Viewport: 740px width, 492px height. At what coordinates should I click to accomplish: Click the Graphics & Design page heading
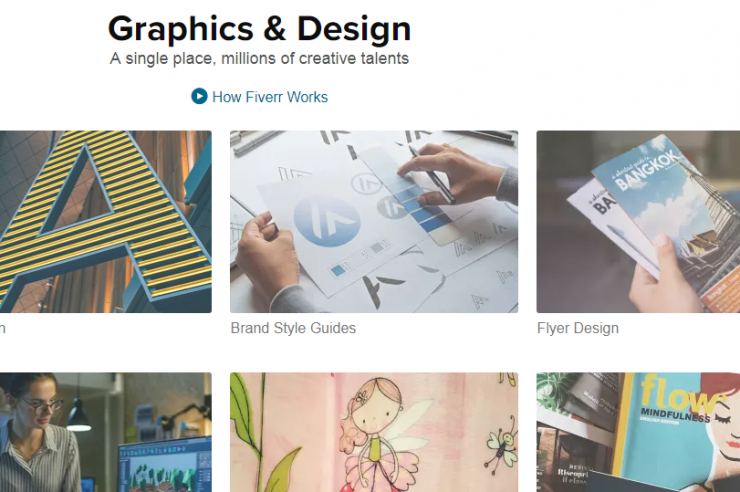click(259, 28)
